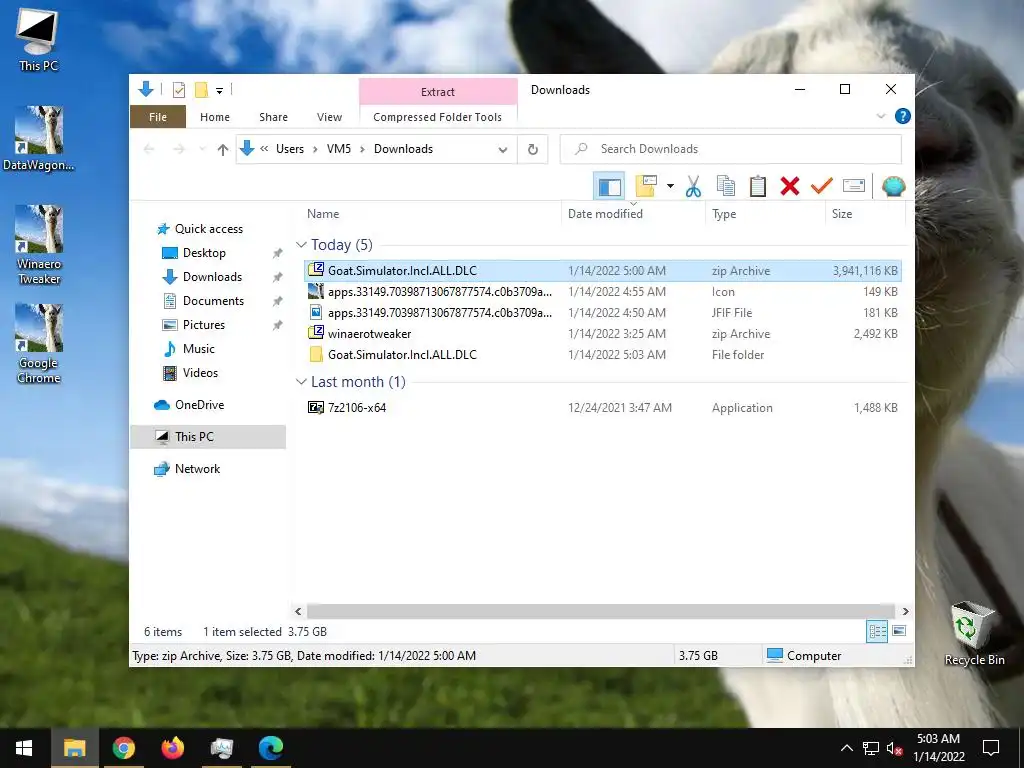Open Firefox from the taskbar

pos(172,748)
